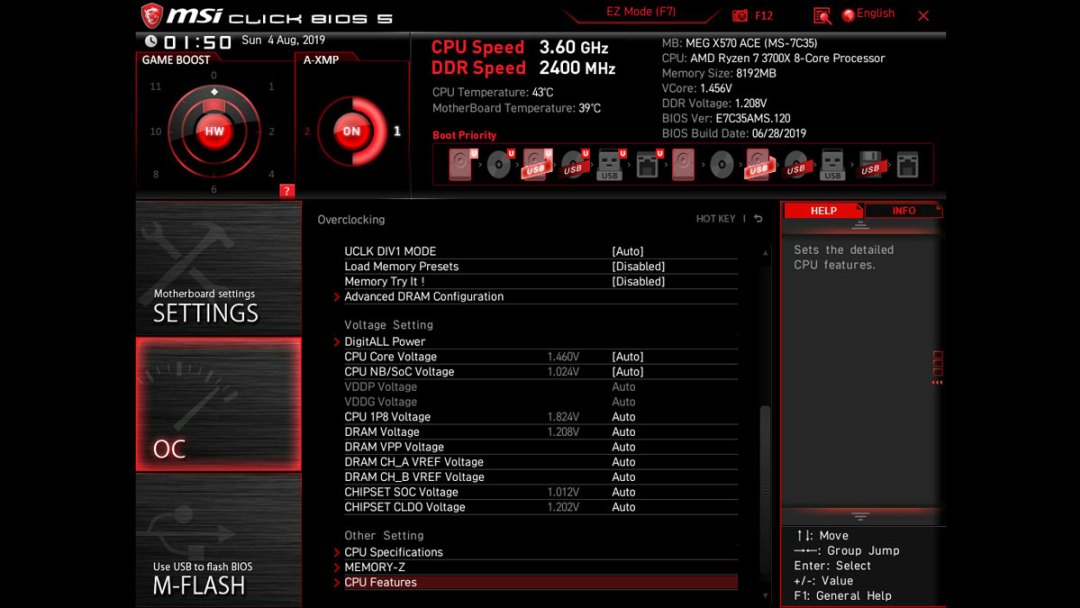Click the magnifier search icon
1080x608 pixels.
(822, 15)
